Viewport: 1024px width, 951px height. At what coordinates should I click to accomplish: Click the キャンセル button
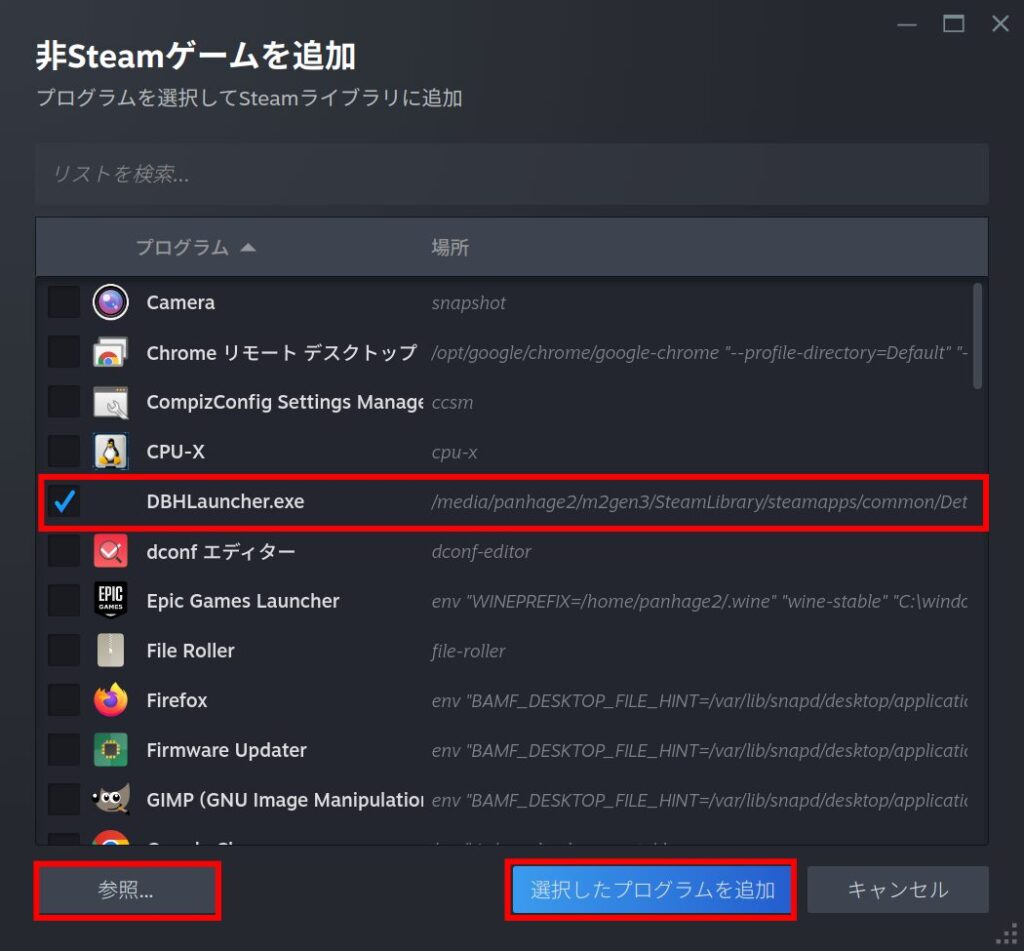(898, 890)
